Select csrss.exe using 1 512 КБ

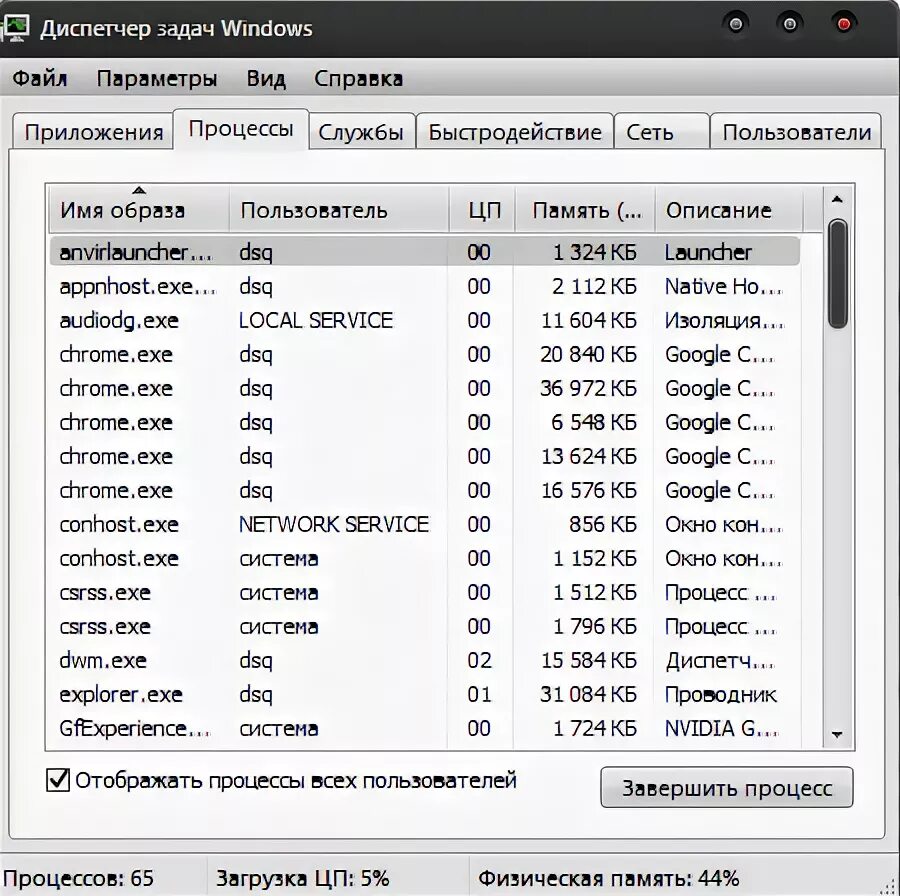[425, 592]
